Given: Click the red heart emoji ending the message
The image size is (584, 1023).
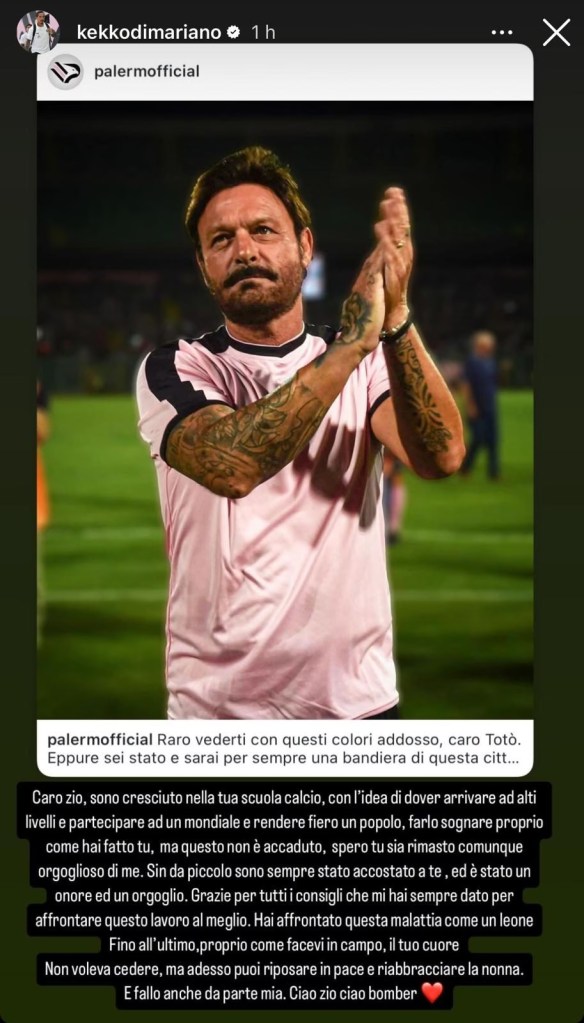Looking at the screenshot, I should (432, 992).
